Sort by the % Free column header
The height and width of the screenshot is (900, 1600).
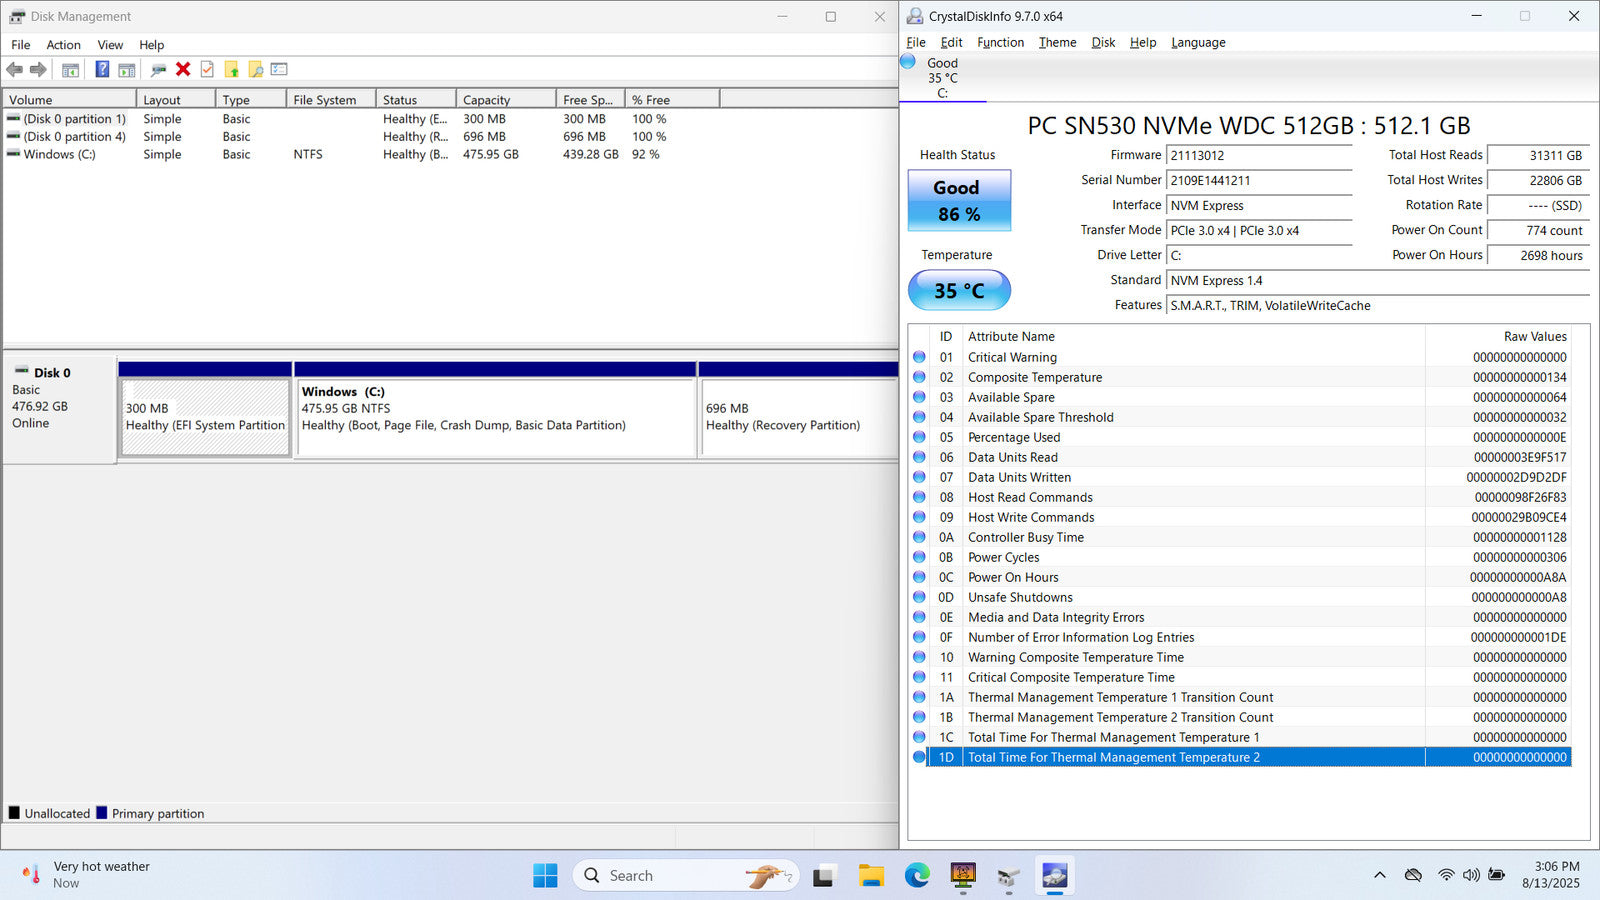point(672,100)
